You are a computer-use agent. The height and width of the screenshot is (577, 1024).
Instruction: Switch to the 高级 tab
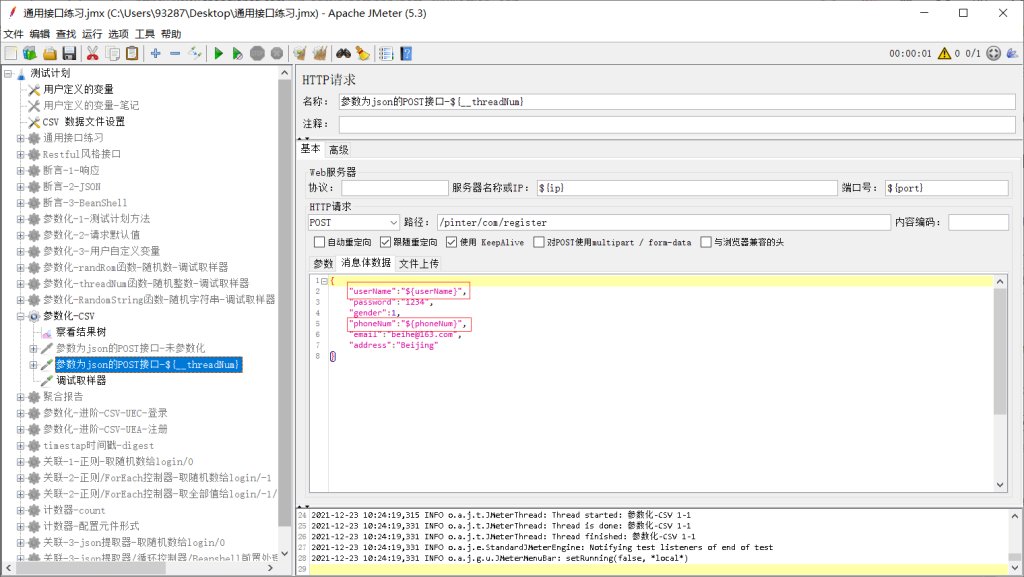338,149
